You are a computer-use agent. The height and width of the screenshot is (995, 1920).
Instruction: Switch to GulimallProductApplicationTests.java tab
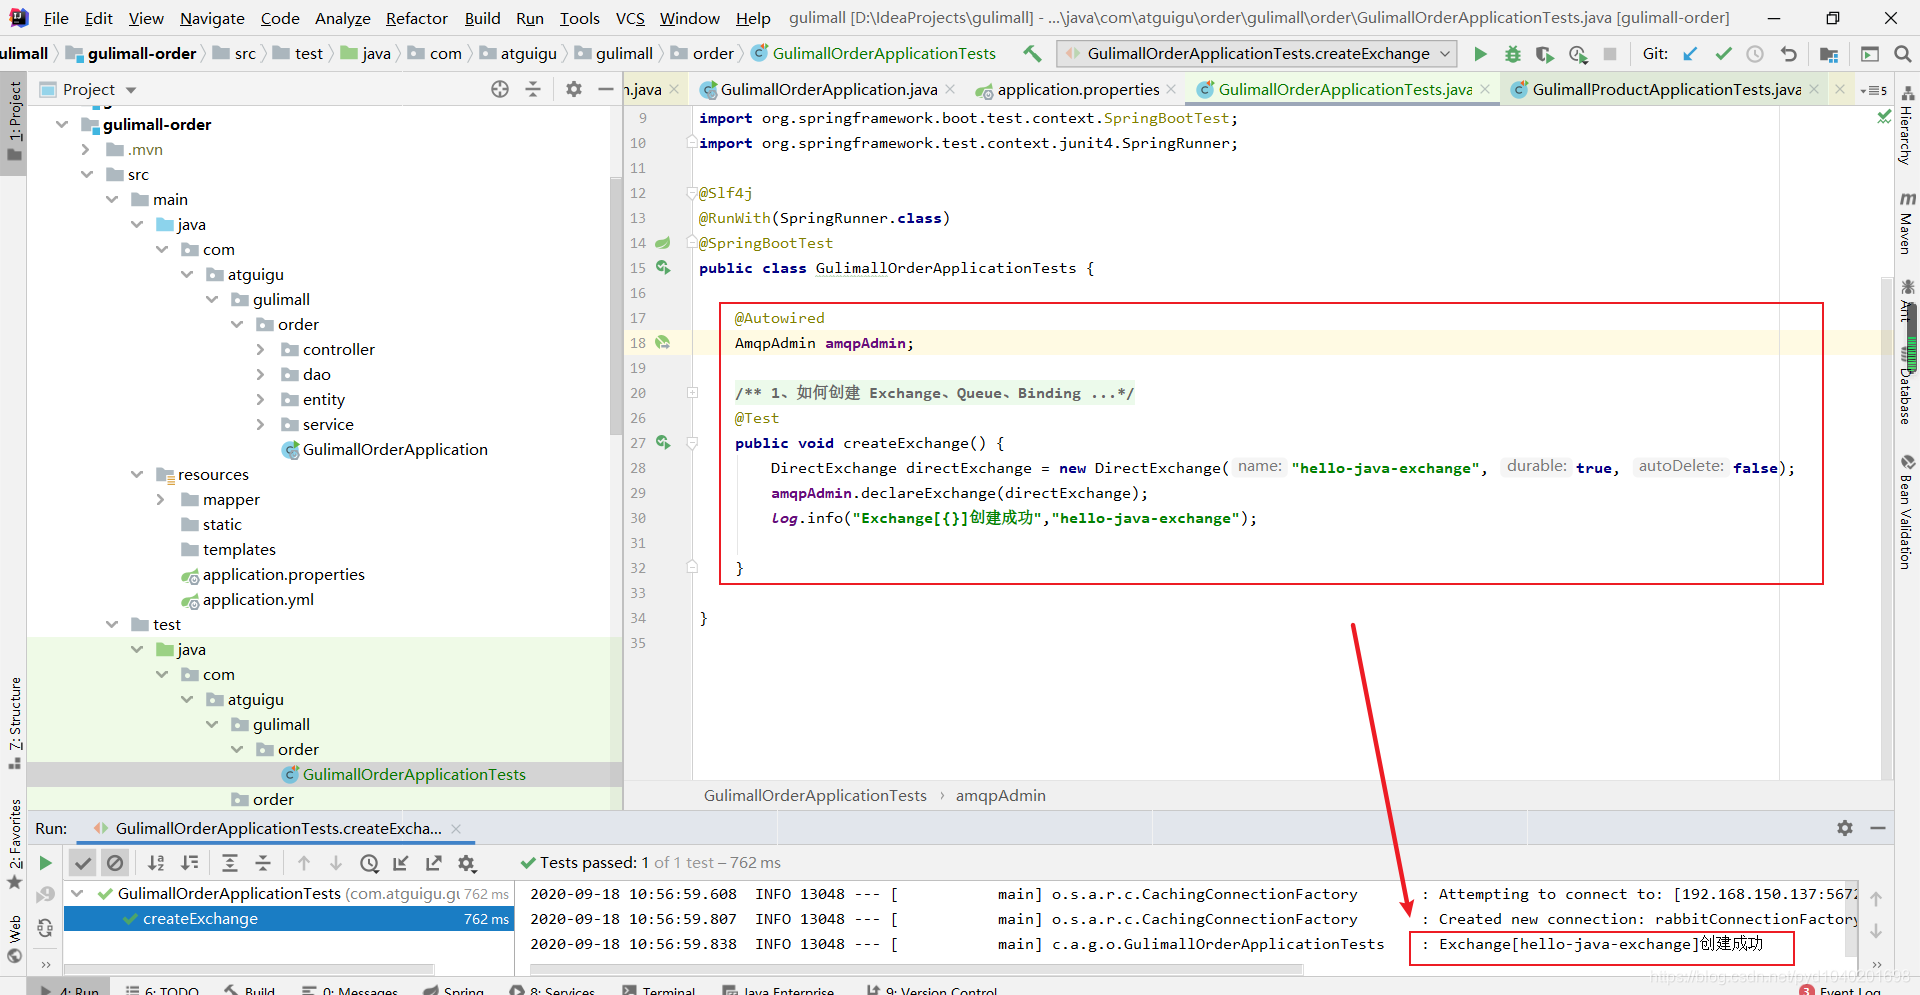(1667, 89)
